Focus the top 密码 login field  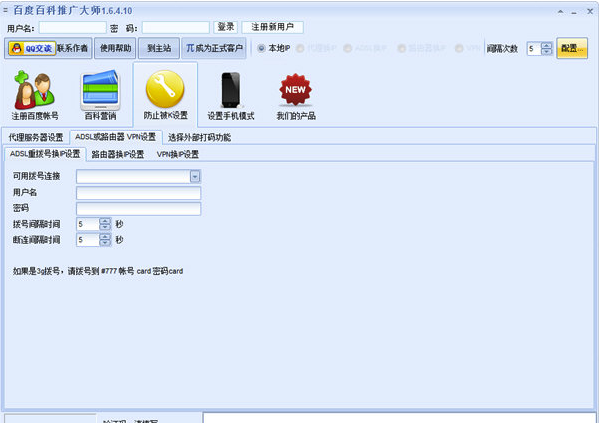pyautogui.click(x=176, y=28)
